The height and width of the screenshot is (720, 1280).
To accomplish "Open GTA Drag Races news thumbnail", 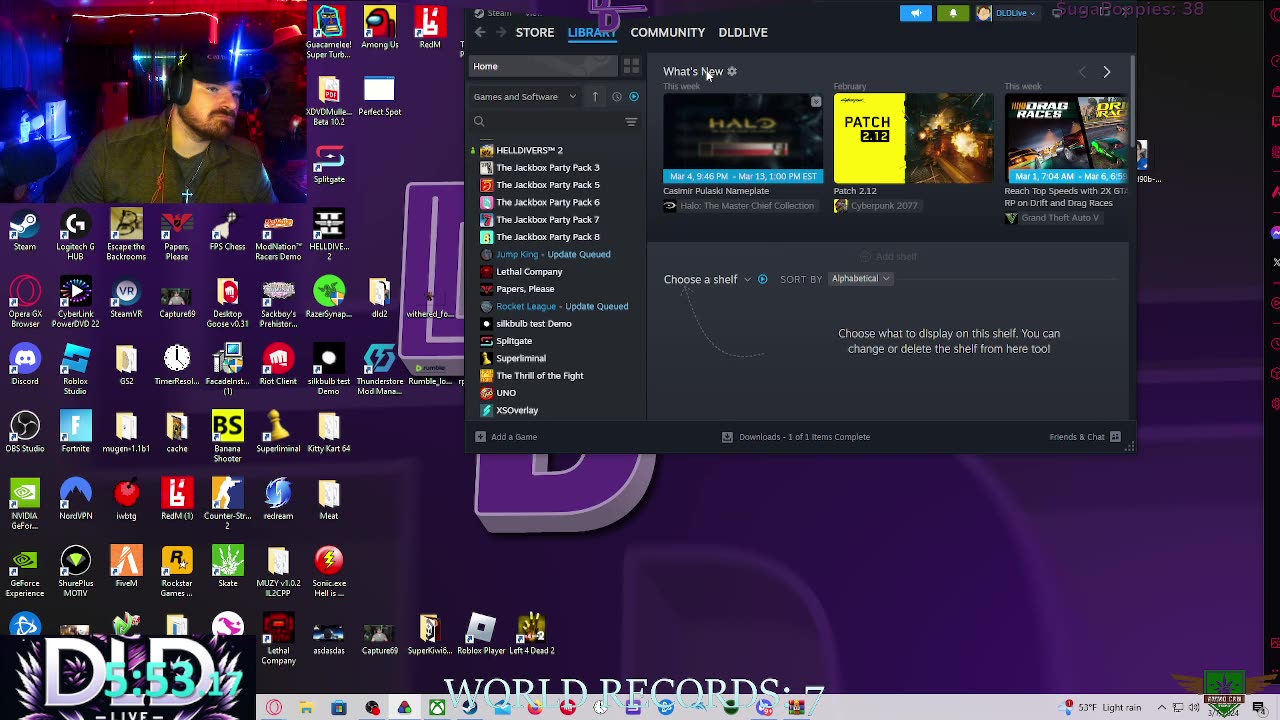I will coord(1066,138).
